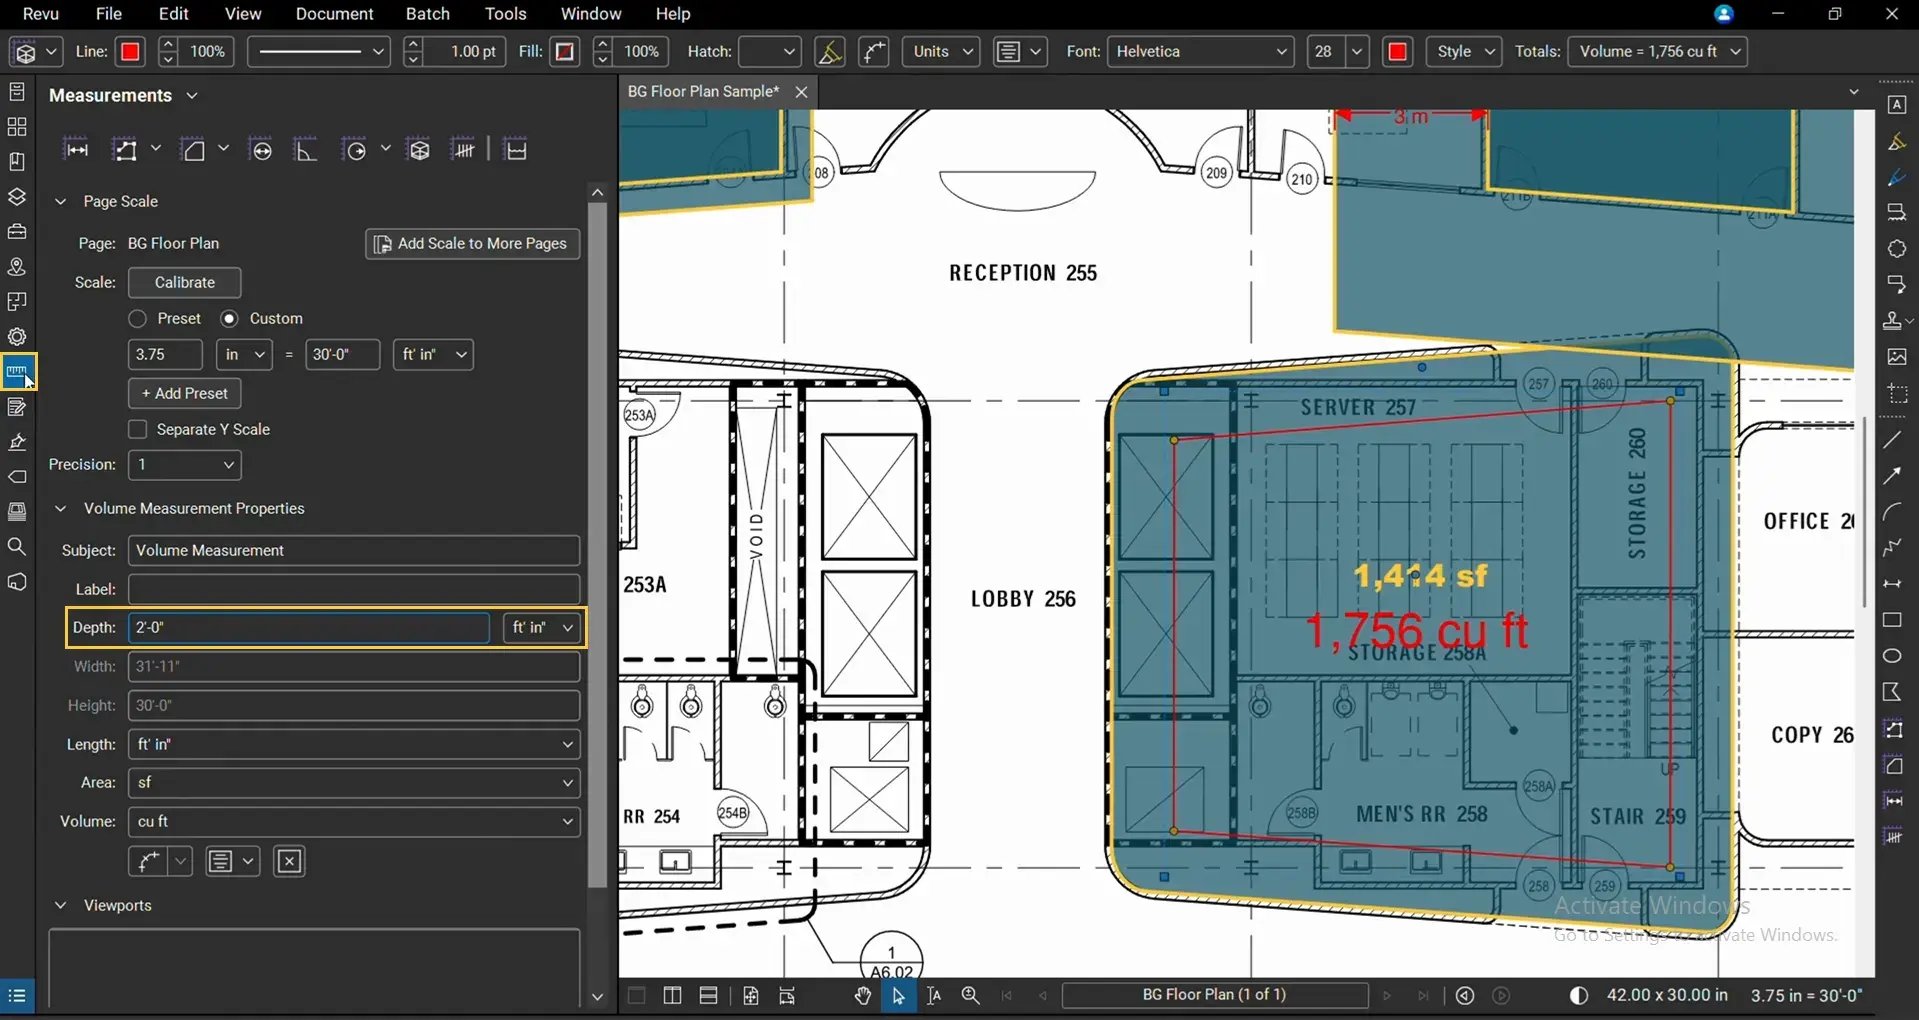
Task: Click the + Add Preset button
Action: [x=185, y=394]
